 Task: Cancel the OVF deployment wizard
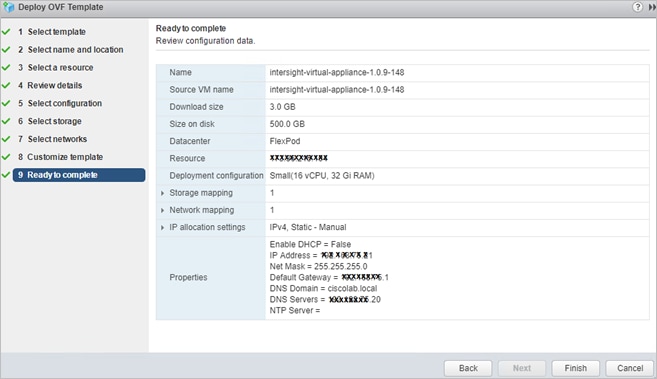point(630,368)
